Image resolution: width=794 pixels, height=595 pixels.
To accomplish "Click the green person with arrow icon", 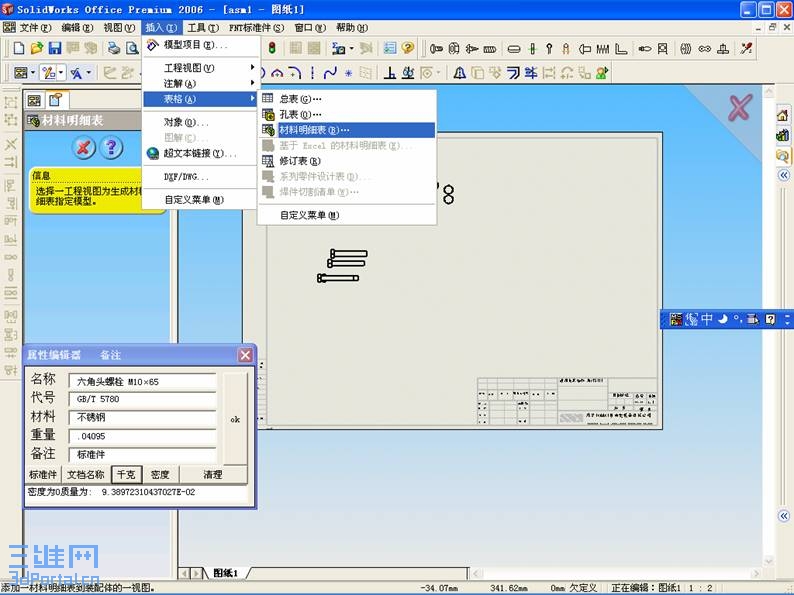I will pos(602,73).
